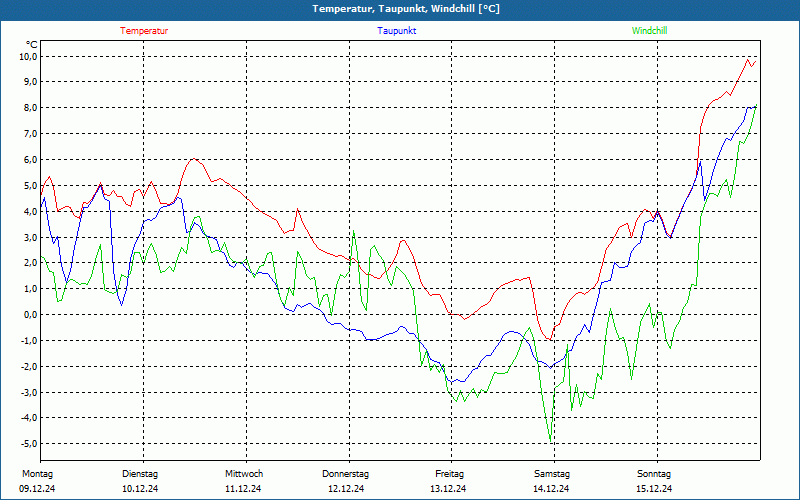
Task: Click the 7,0 y-axis value
Action: 30,134
